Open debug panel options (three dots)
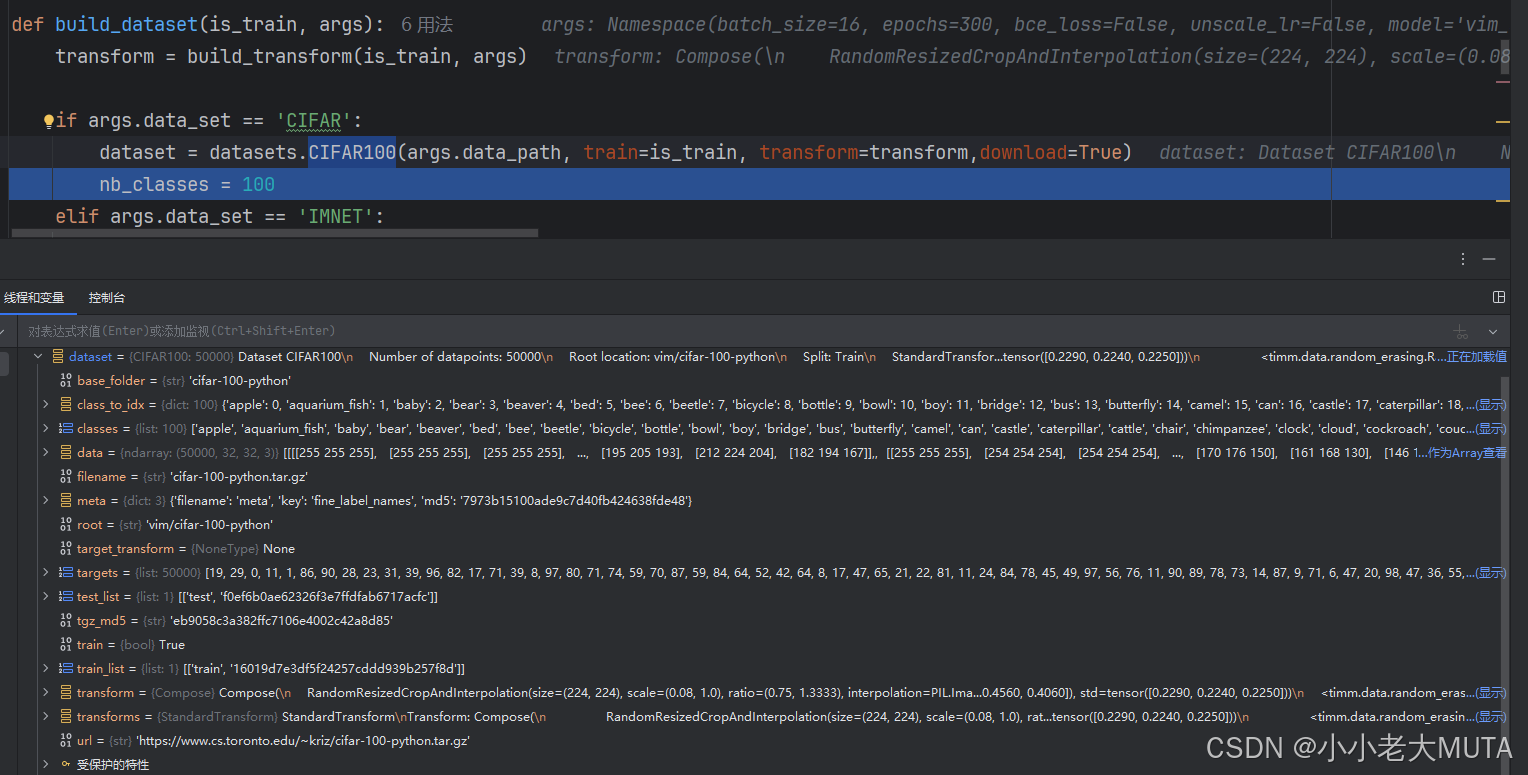The height and width of the screenshot is (775, 1528). (1464, 260)
